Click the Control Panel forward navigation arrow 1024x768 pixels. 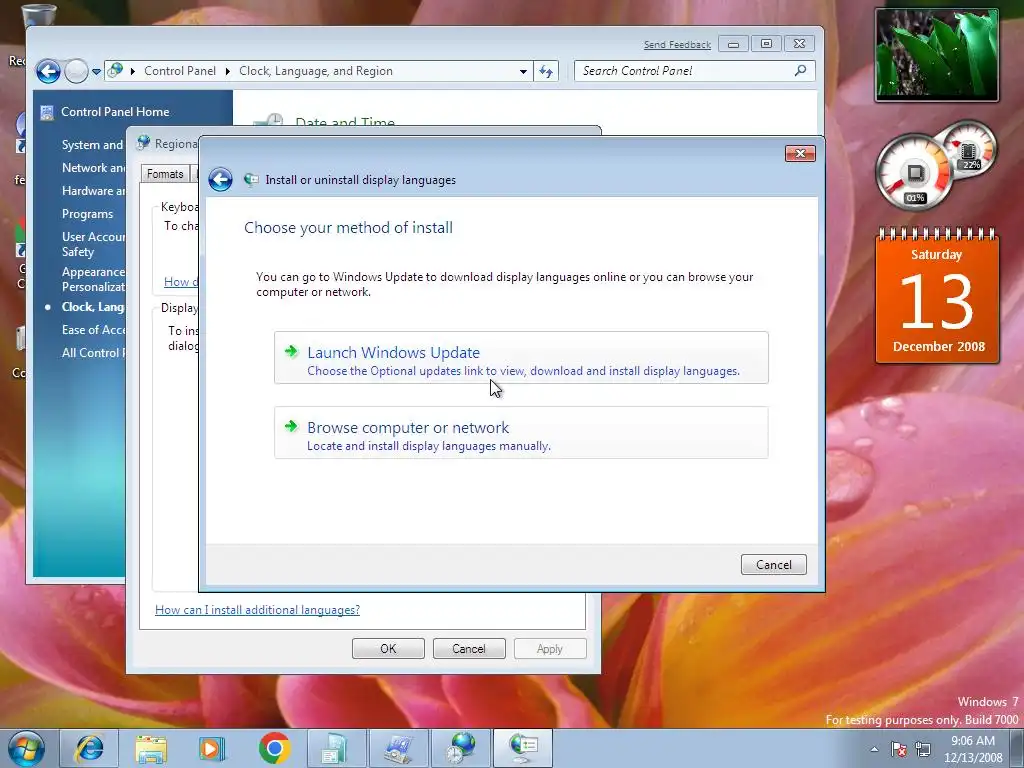coord(76,71)
